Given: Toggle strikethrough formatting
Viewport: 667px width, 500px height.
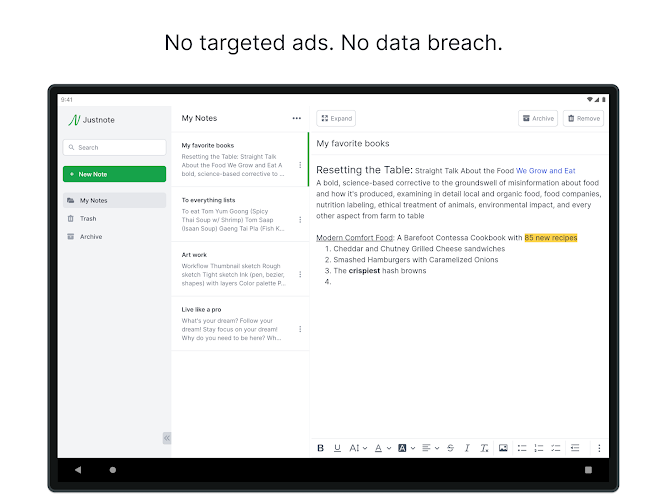Looking at the screenshot, I should (450, 448).
